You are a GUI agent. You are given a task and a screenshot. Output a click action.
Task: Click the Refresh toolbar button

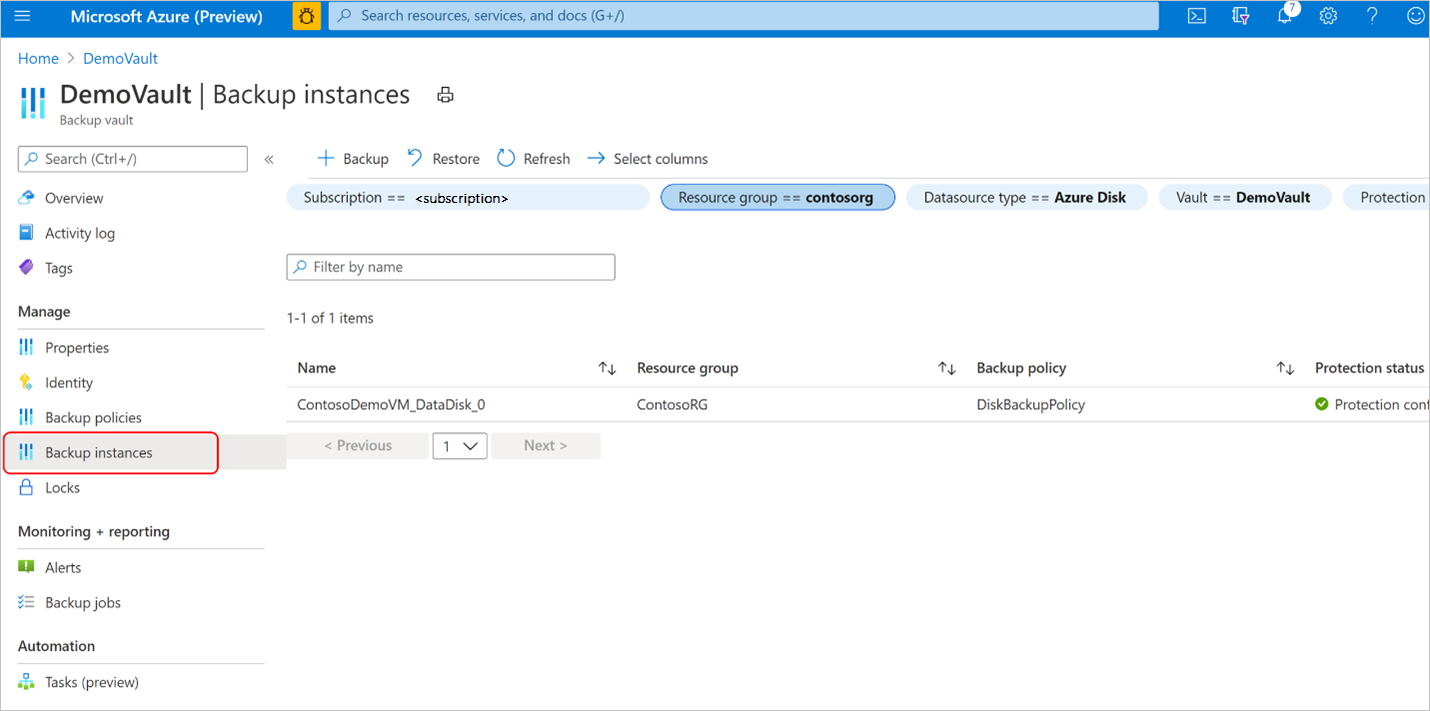pos(534,159)
